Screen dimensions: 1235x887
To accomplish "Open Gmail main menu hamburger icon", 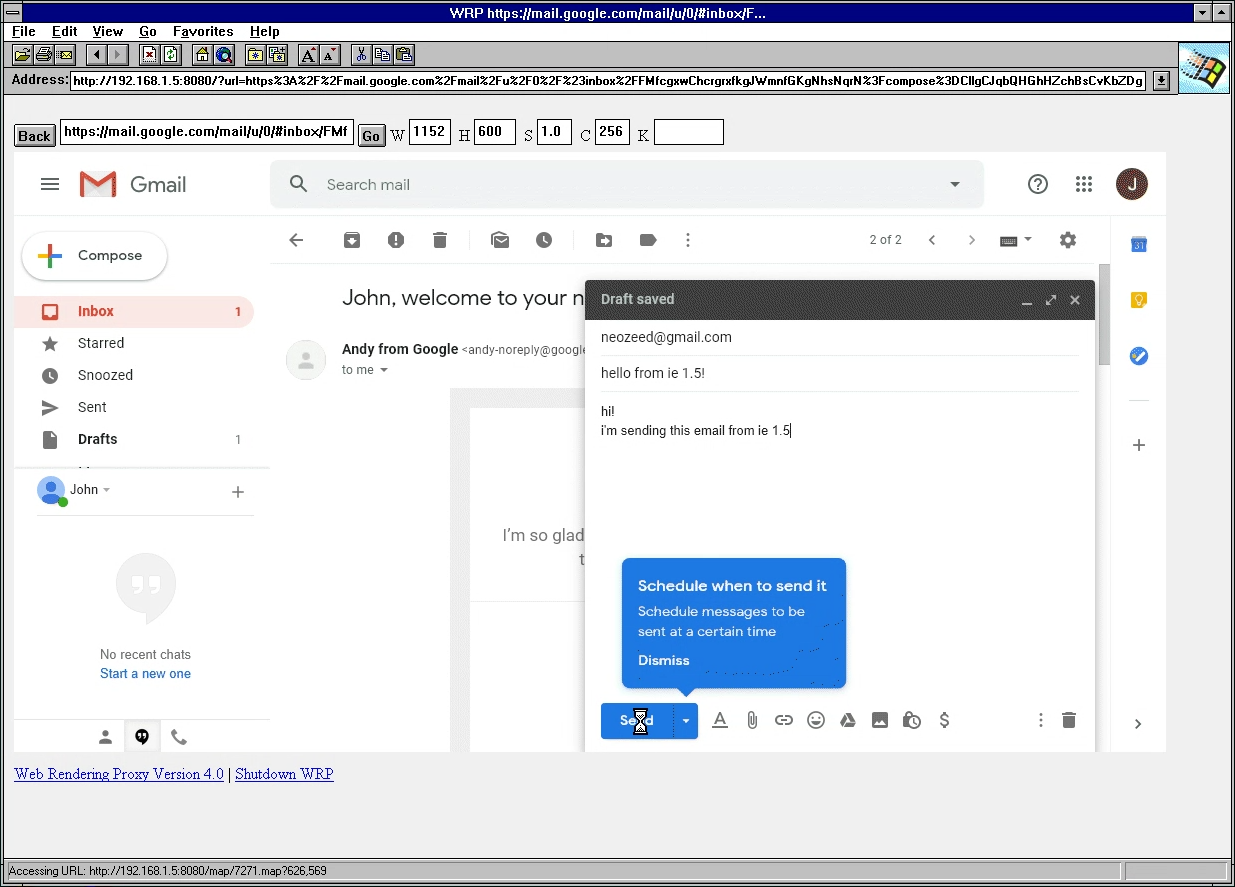I will (50, 184).
